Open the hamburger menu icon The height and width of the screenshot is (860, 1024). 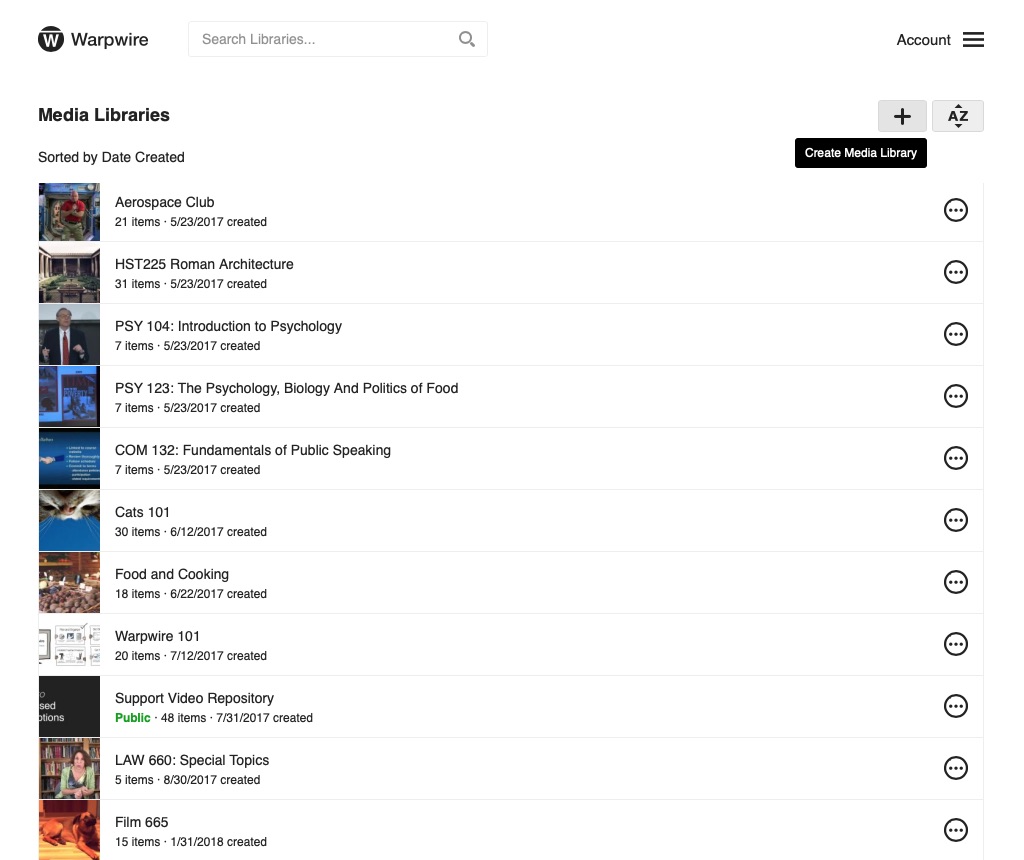[x=973, y=40]
